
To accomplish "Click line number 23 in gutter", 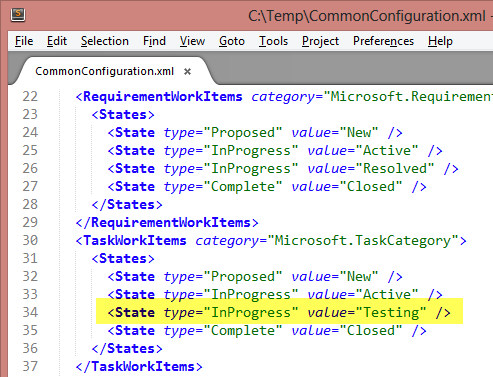I will pyautogui.click(x=30, y=115).
